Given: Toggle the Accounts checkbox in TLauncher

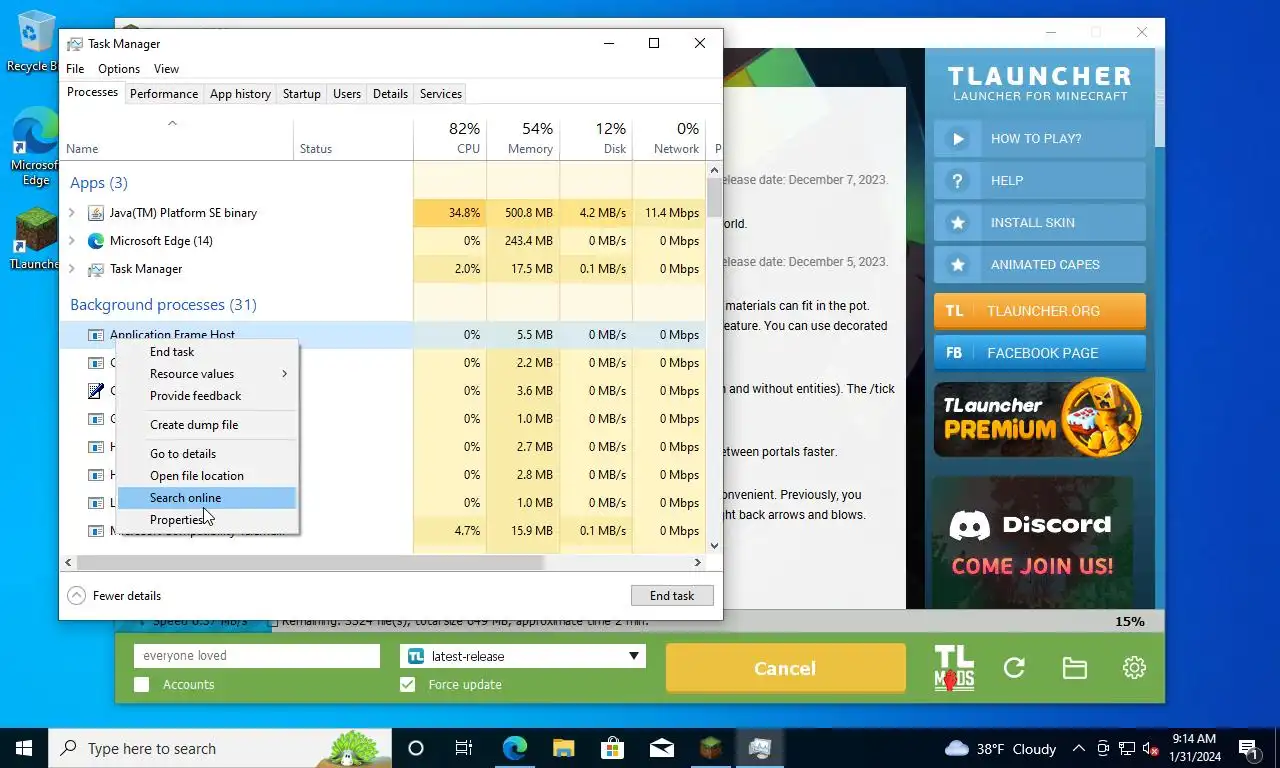Looking at the screenshot, I should pyautogui.click(x=142, y=685).
